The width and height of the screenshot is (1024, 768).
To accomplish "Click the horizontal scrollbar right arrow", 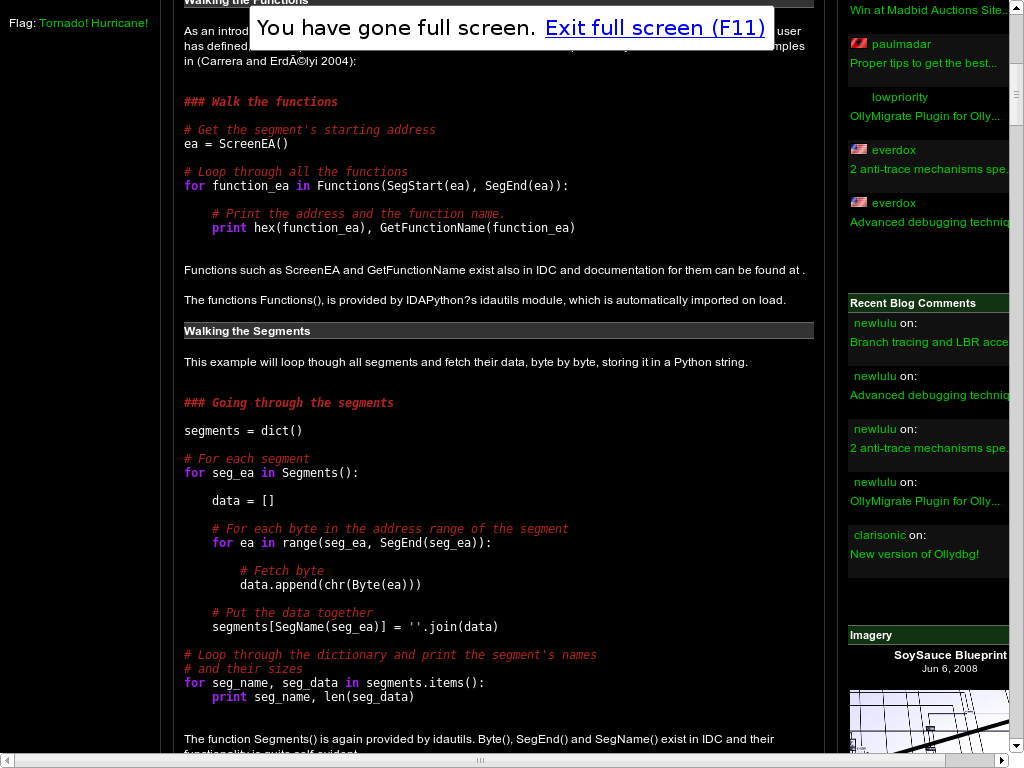I will click(x=1002, y=760).
